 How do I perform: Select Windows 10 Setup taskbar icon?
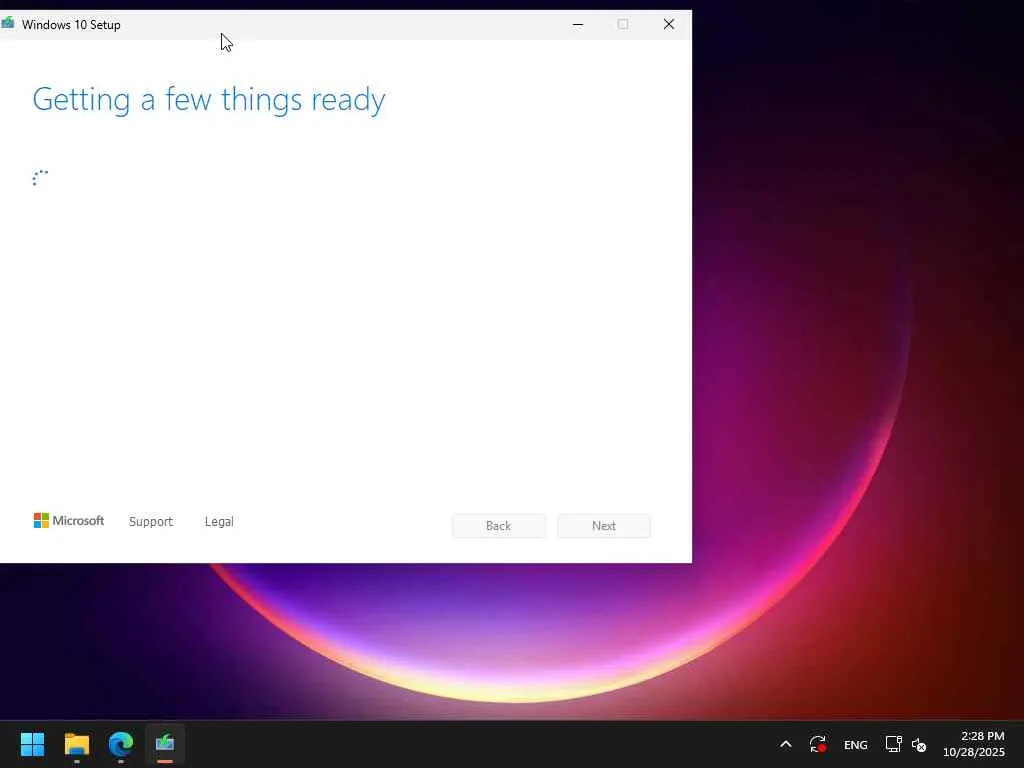(165, 744)
